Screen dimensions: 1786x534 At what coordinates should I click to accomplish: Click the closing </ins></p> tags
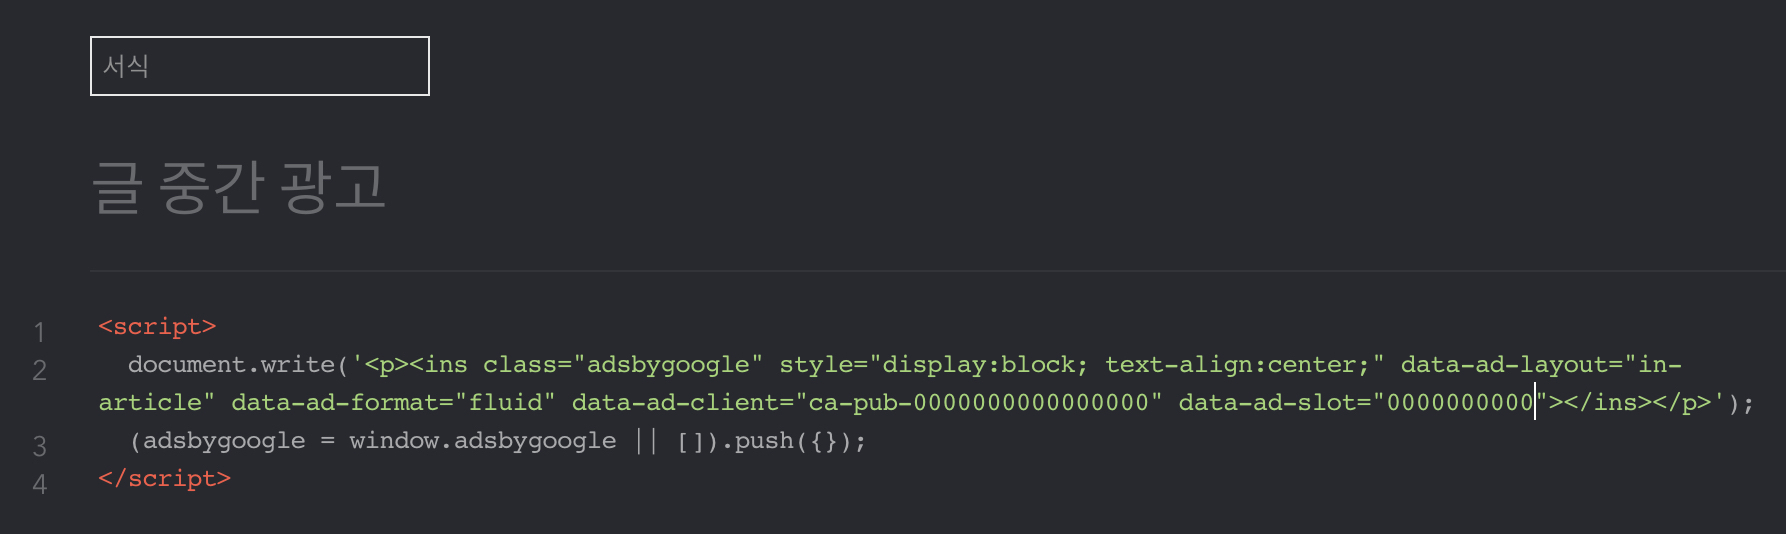1637,403
